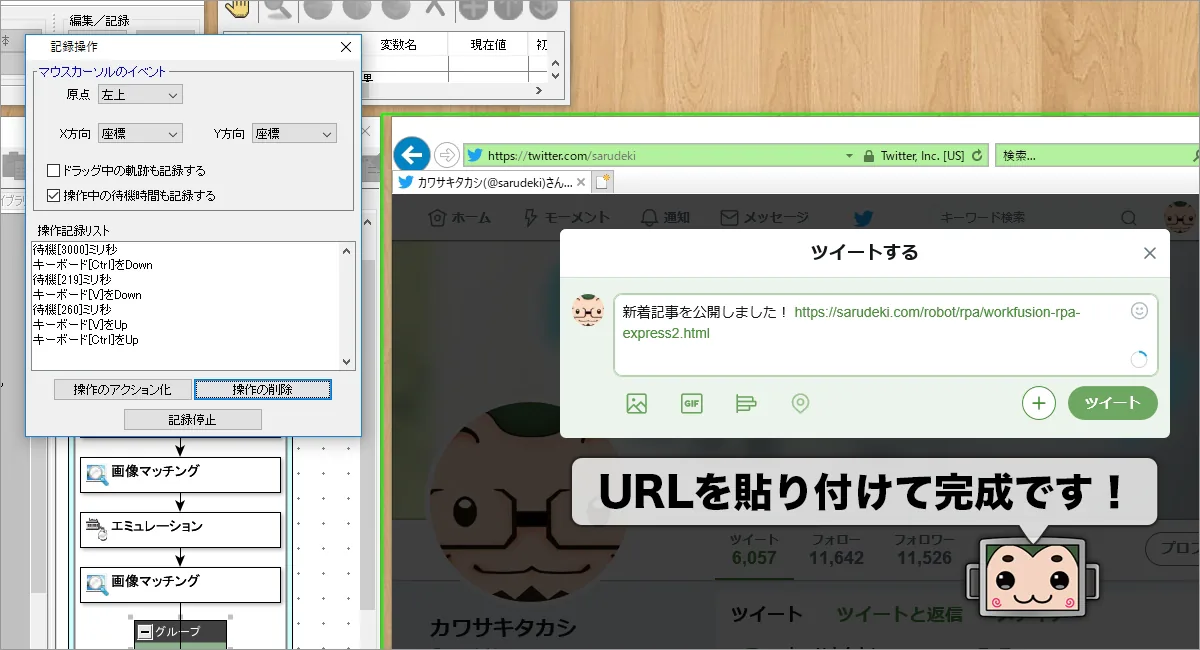Open the ツイート 6,057 count
Viewport: 1200px width, 650px height.
coord(754,549)
